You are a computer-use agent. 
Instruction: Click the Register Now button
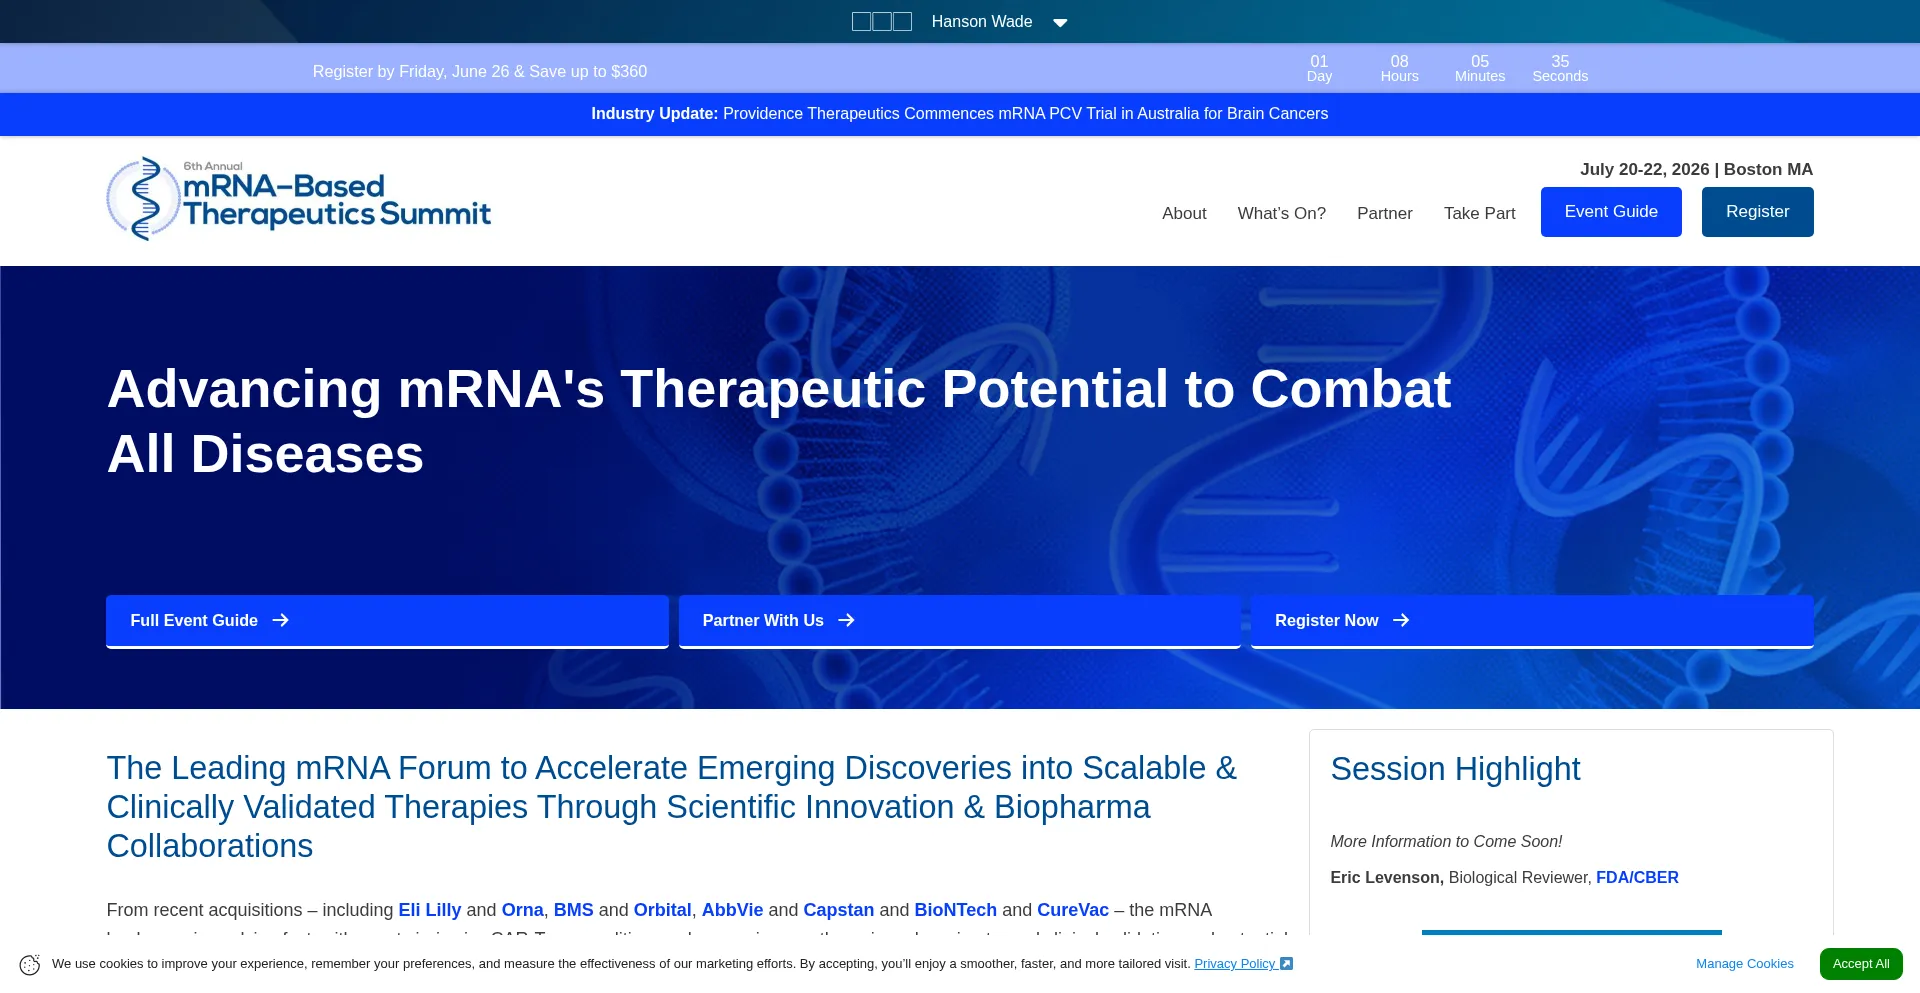click(x=1532, y=621)
